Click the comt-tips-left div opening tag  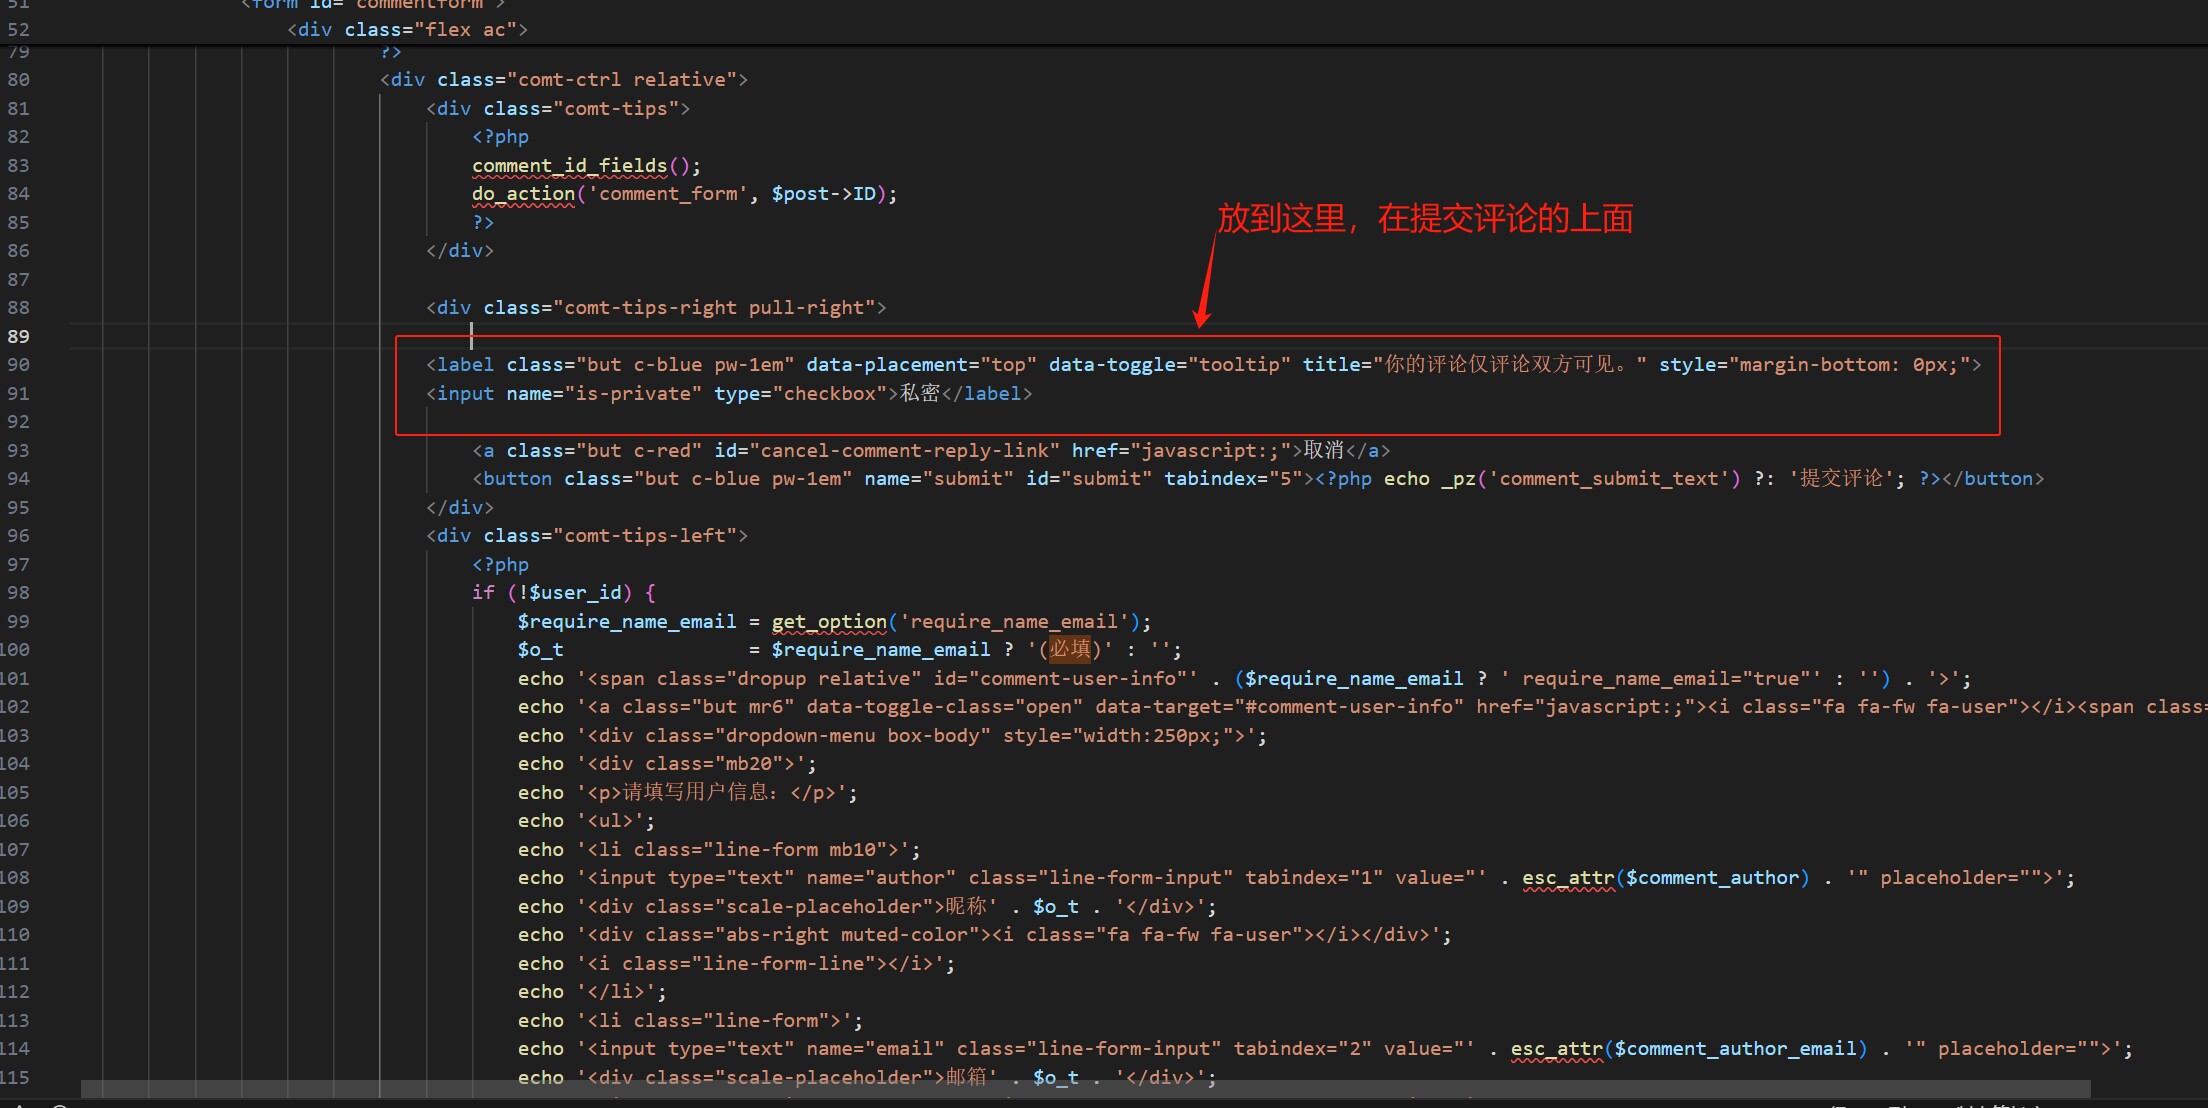pyautogui.click(x=587, y=535)
